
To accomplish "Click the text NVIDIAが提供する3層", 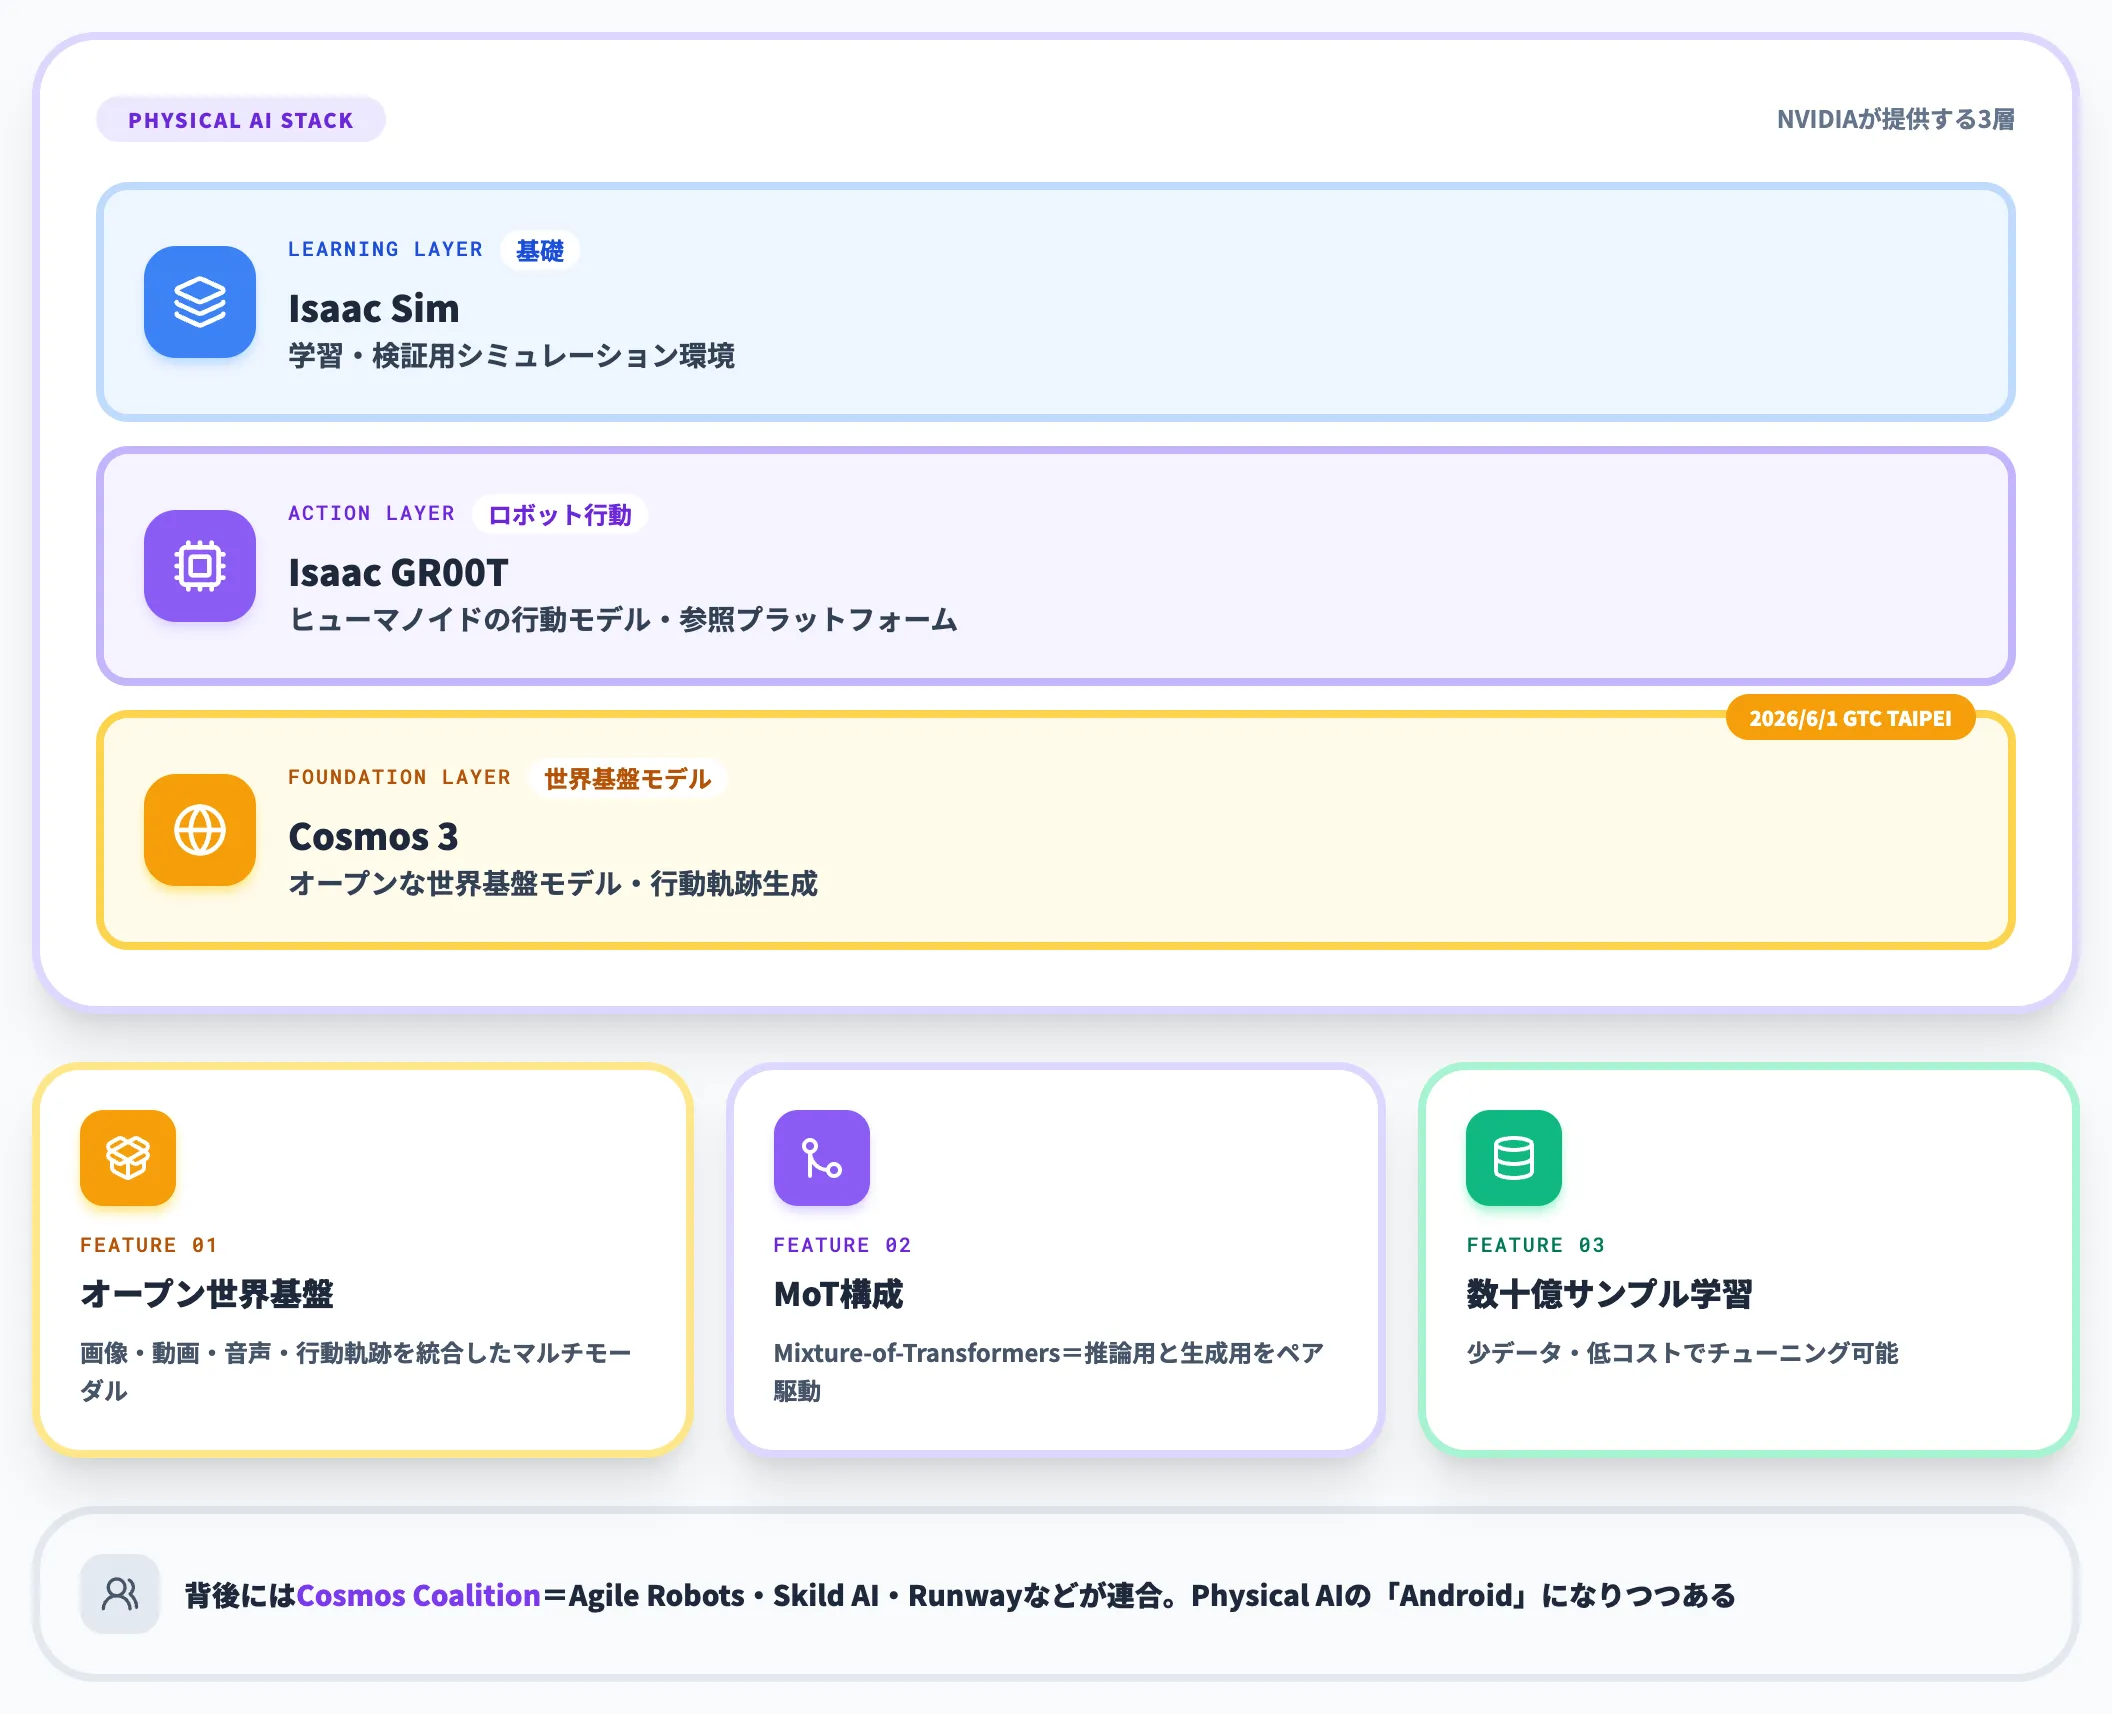I will pyautogui.click(x=1895, y=119).
